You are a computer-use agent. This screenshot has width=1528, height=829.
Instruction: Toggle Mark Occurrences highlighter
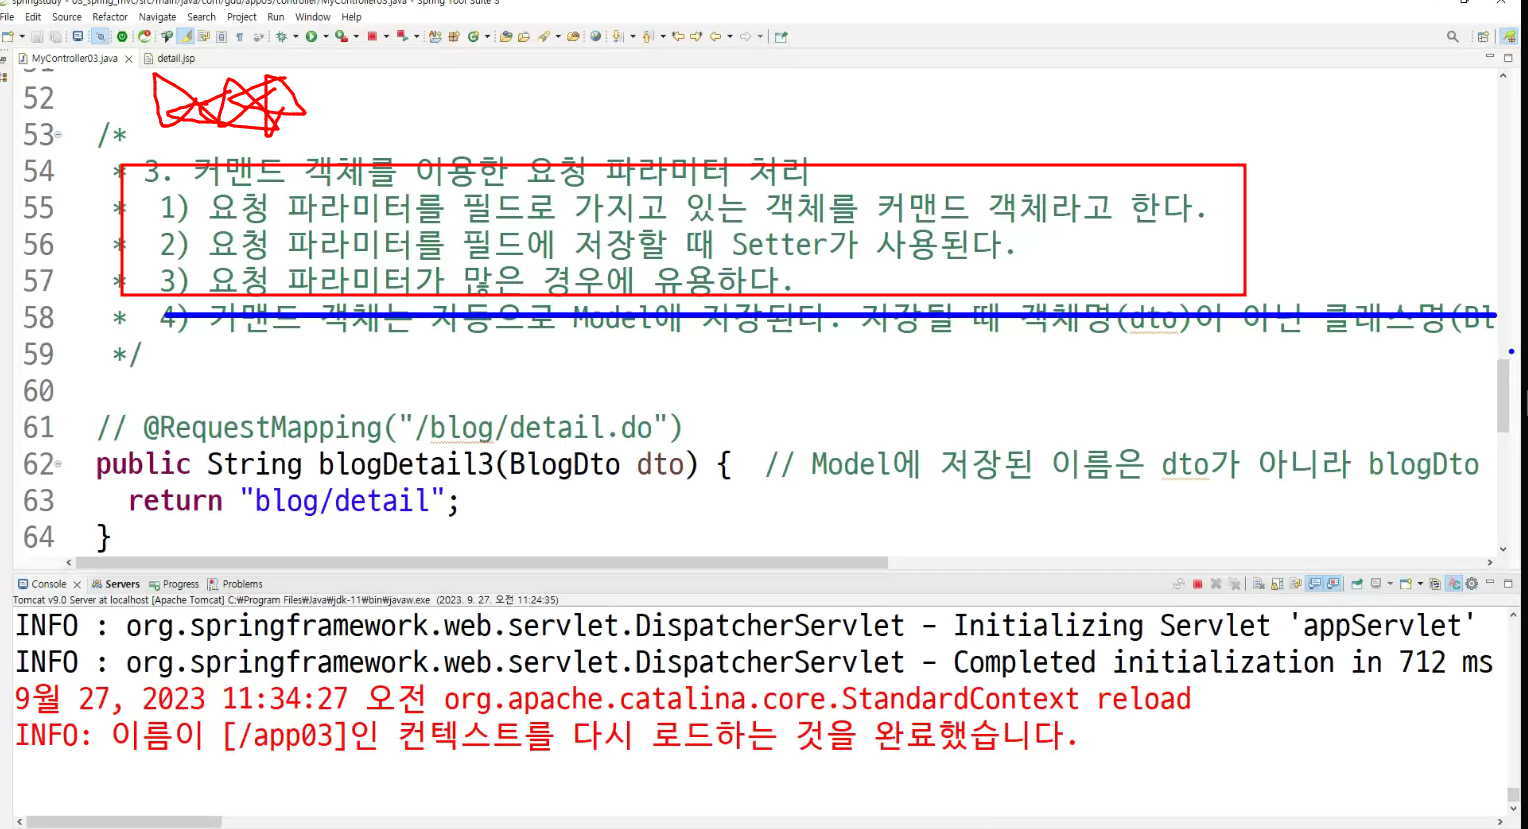(186, 36)
